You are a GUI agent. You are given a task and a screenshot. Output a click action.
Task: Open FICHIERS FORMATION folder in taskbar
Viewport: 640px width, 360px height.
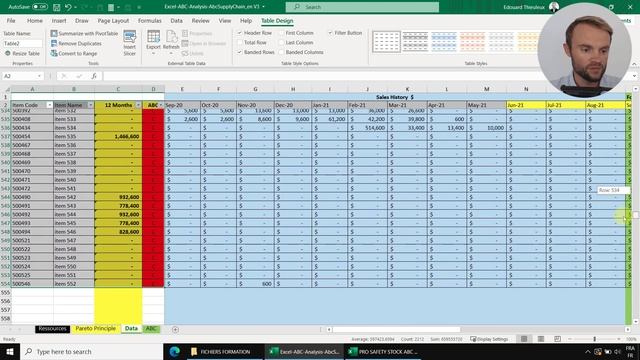pos(220,351)
